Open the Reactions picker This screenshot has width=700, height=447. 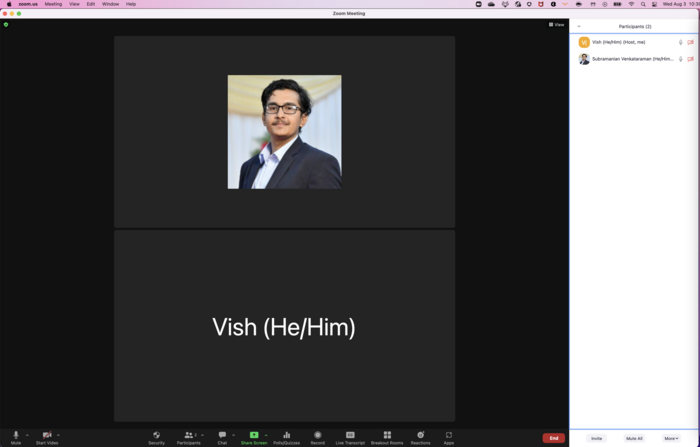coord(420,436)
